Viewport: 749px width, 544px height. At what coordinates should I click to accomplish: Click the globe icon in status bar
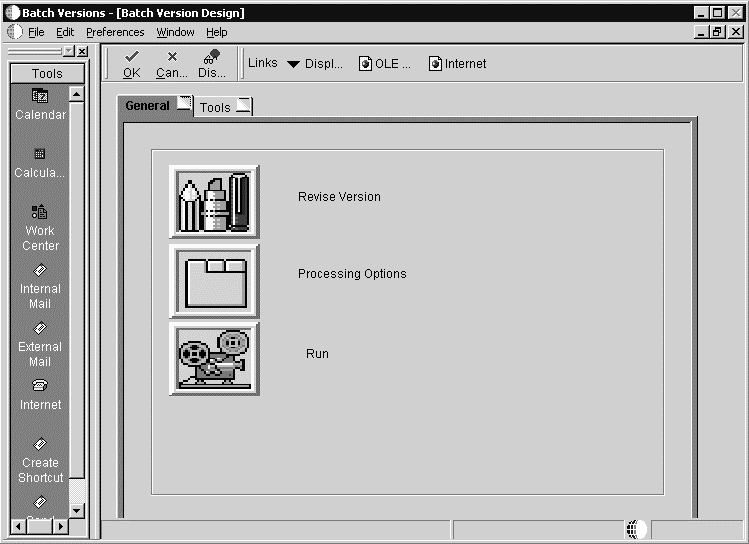pos(636,529)
